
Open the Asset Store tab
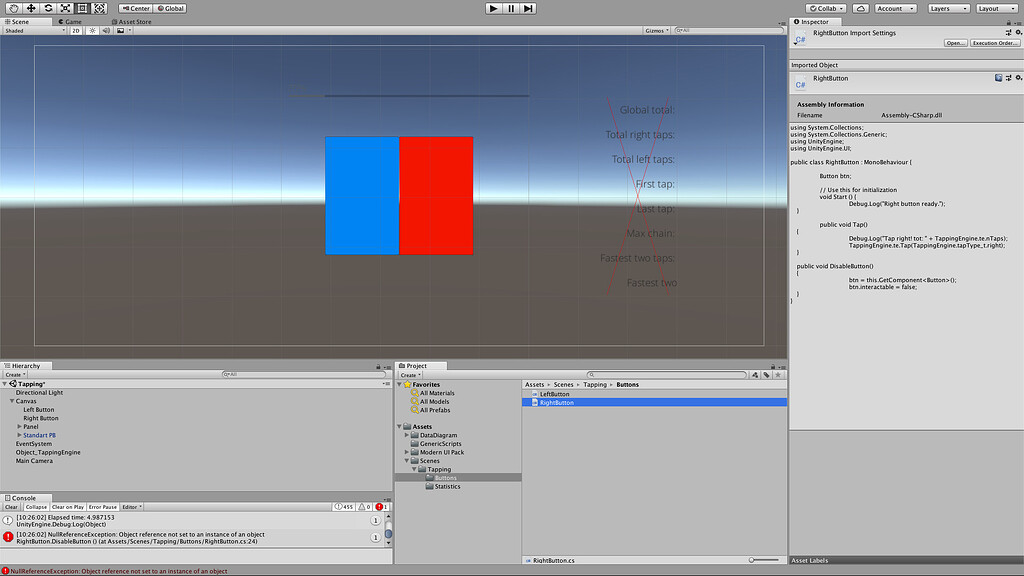135,21
